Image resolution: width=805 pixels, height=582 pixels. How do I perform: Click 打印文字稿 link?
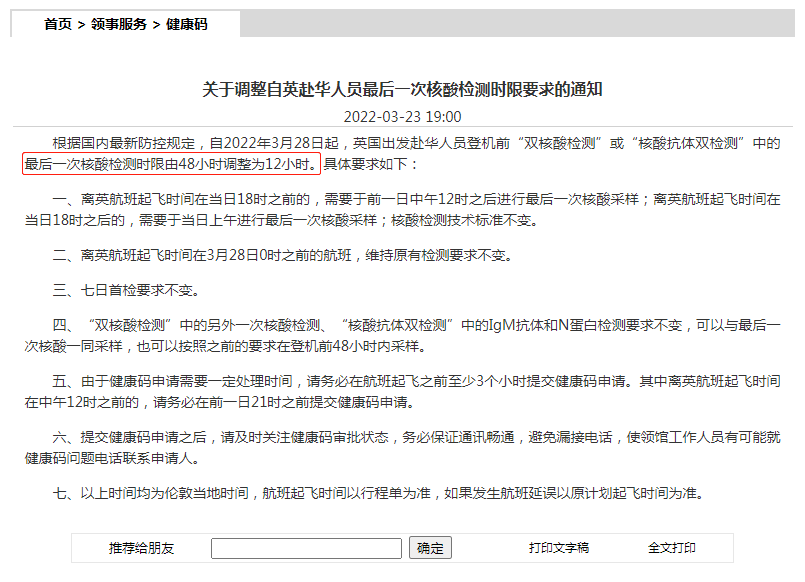click(x=559, y=548)
